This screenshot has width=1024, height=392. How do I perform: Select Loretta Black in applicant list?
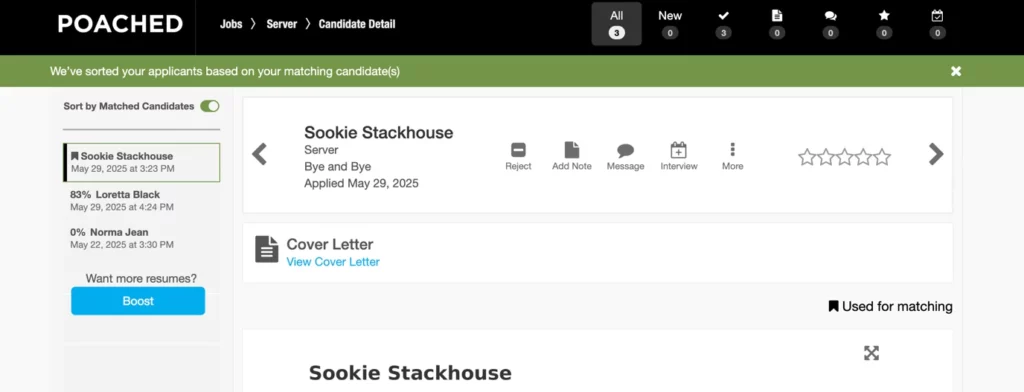142,200
